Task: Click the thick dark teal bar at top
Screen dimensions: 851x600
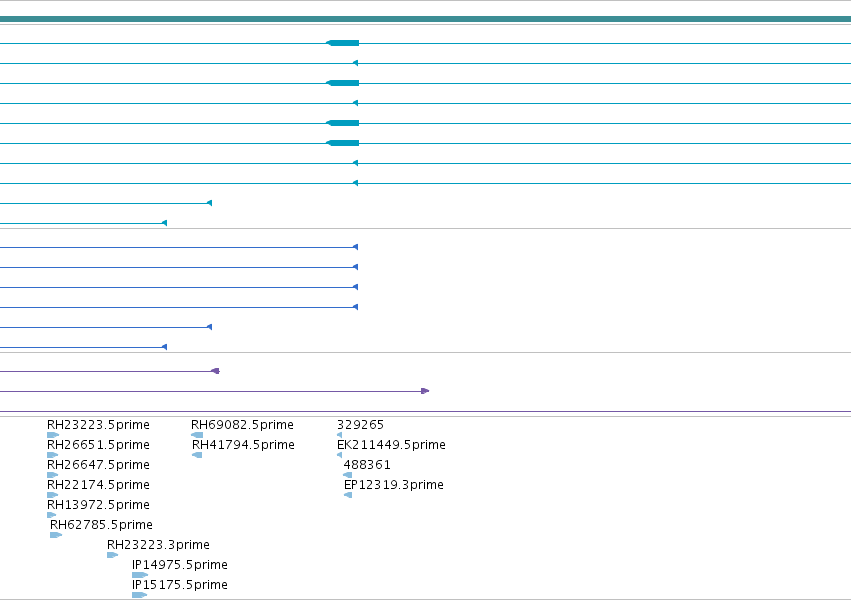Action: [x=426, y=20]
